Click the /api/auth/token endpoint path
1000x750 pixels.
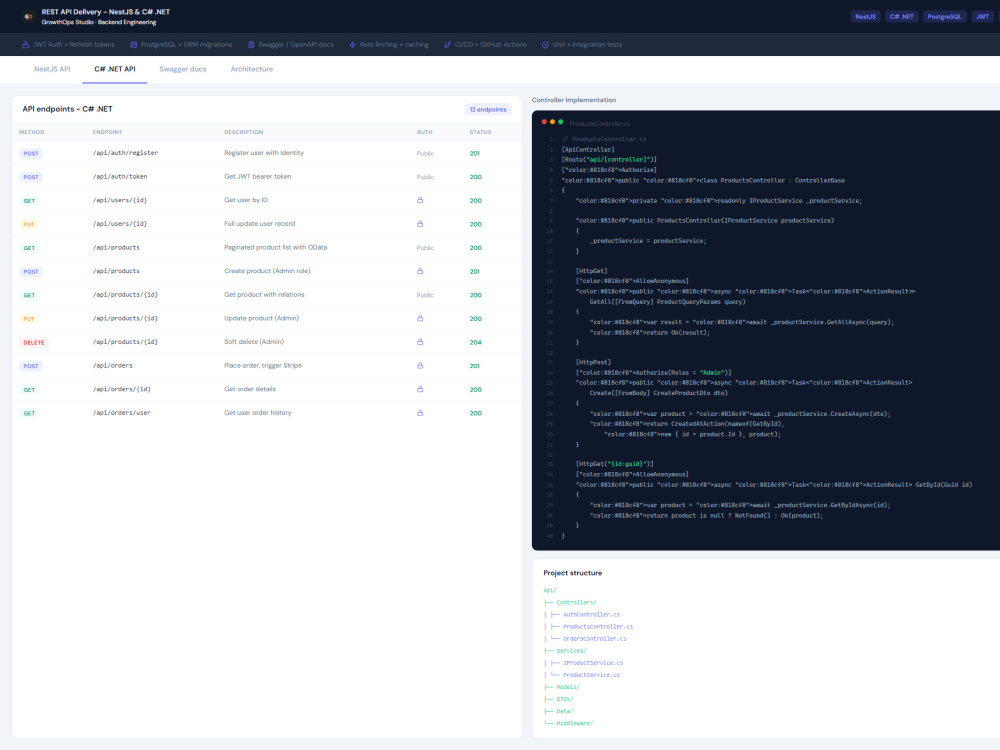[x=120, y=177]
